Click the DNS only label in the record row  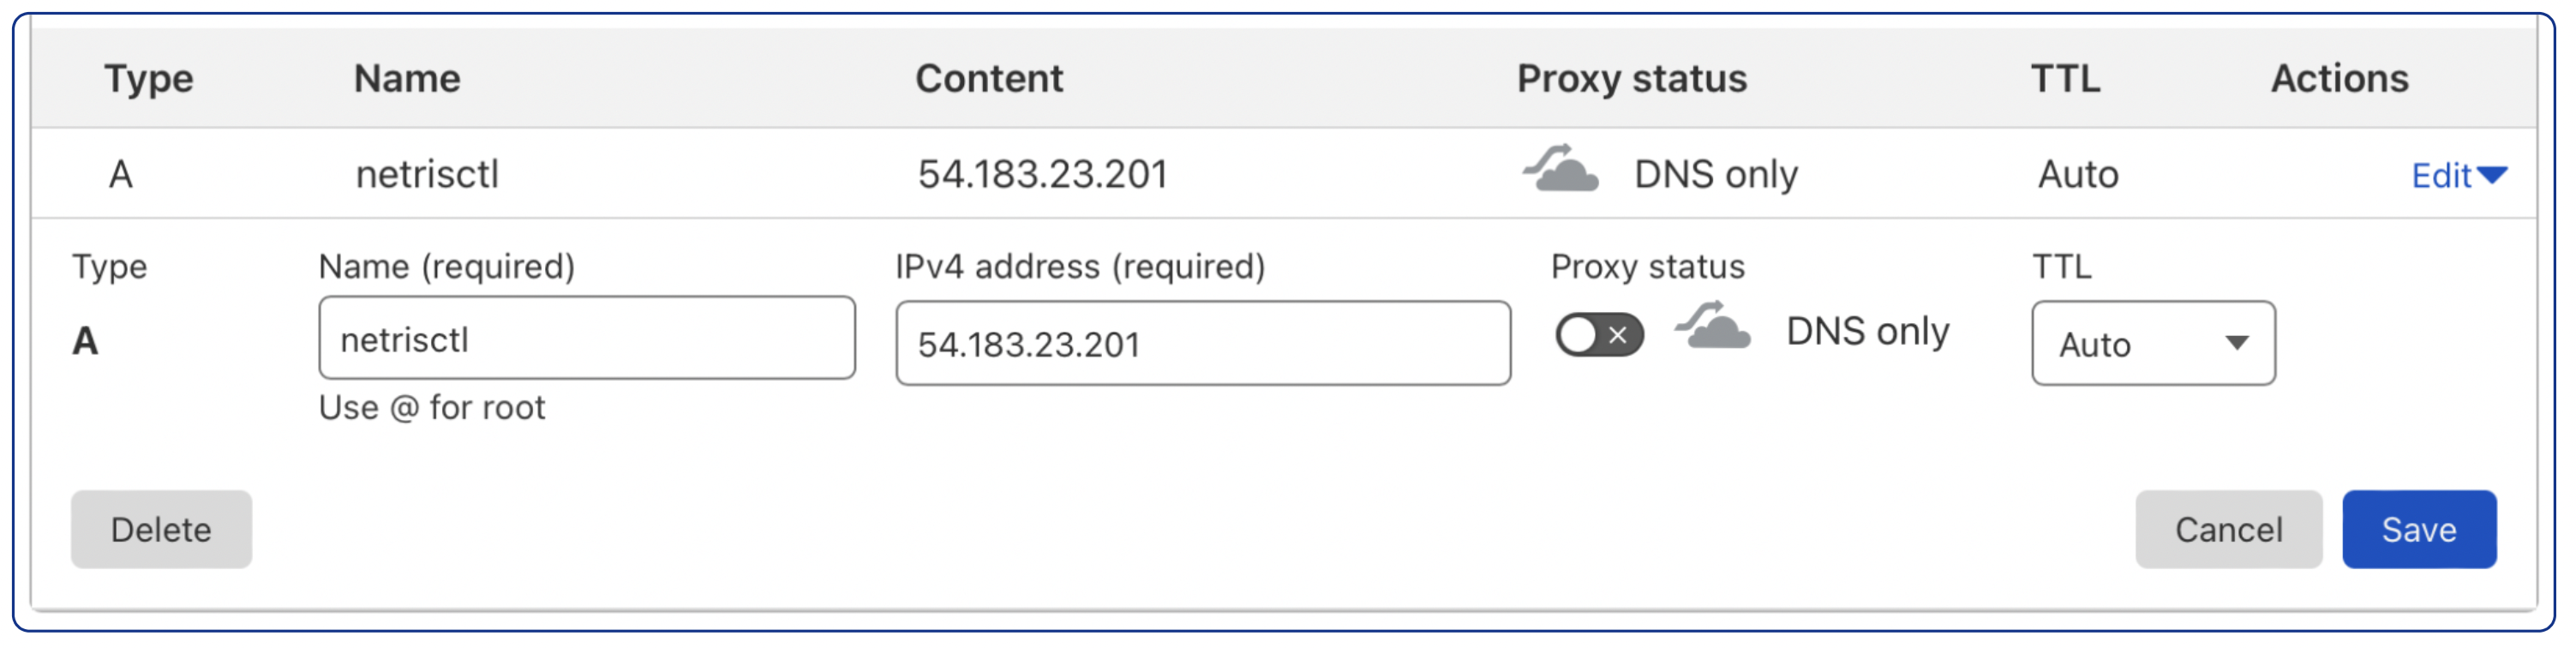point(1716,172)
